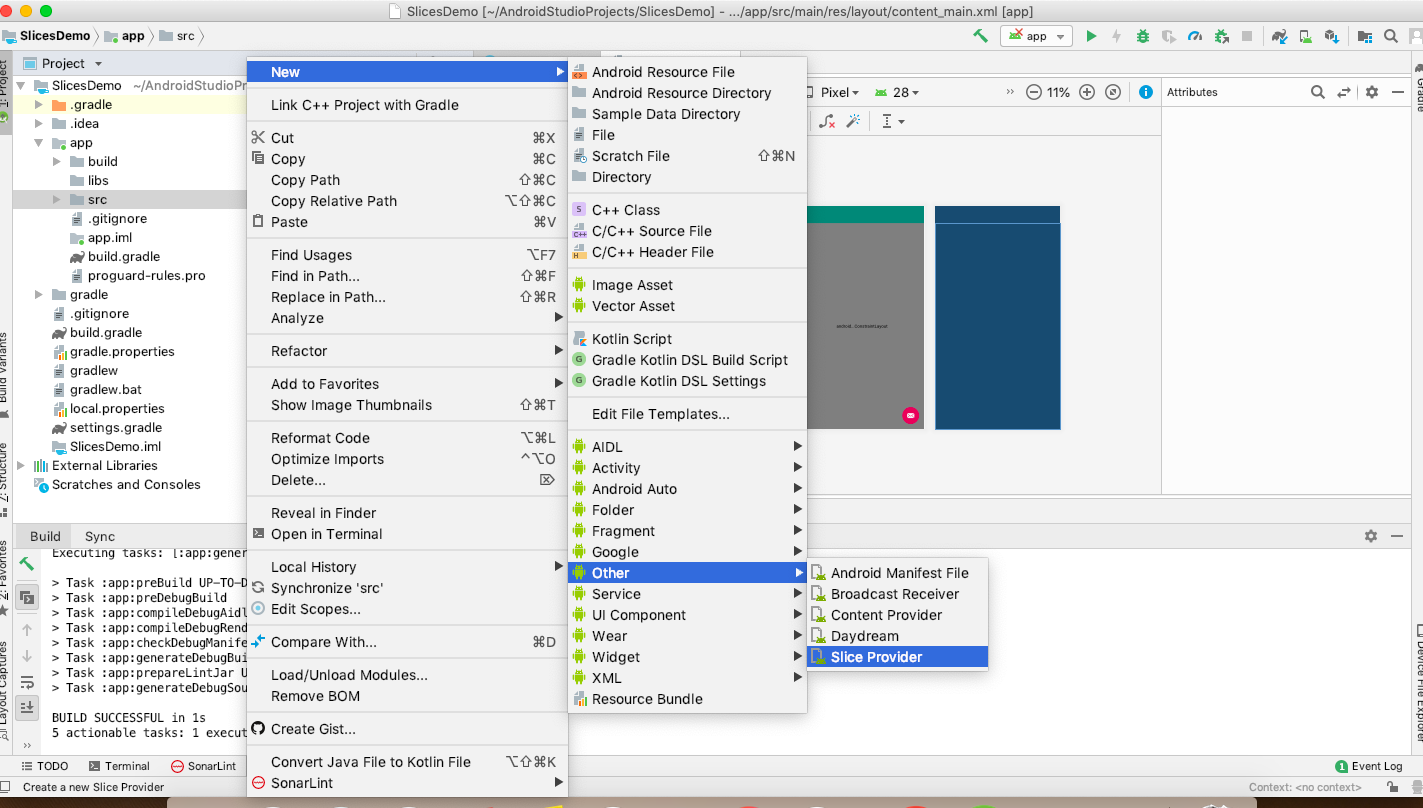Open the Terminal tool window

(x=119, y=766)
